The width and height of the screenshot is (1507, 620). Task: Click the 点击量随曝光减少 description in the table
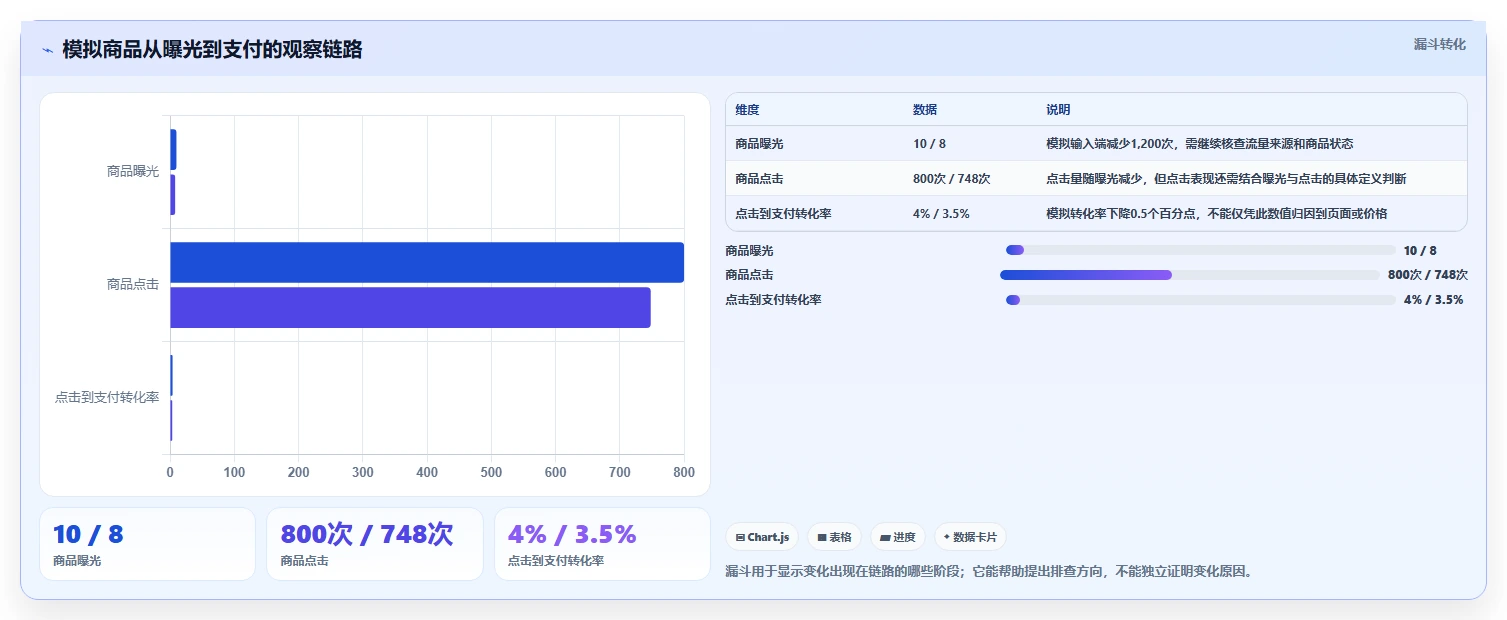coord(1226,179)
